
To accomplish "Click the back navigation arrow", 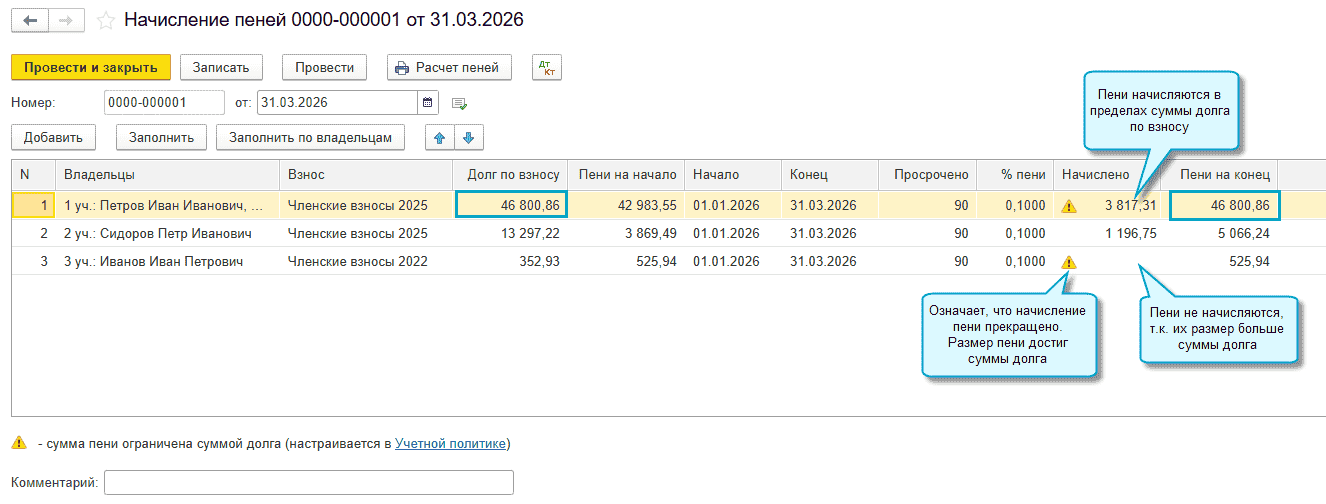I will 30,20.
